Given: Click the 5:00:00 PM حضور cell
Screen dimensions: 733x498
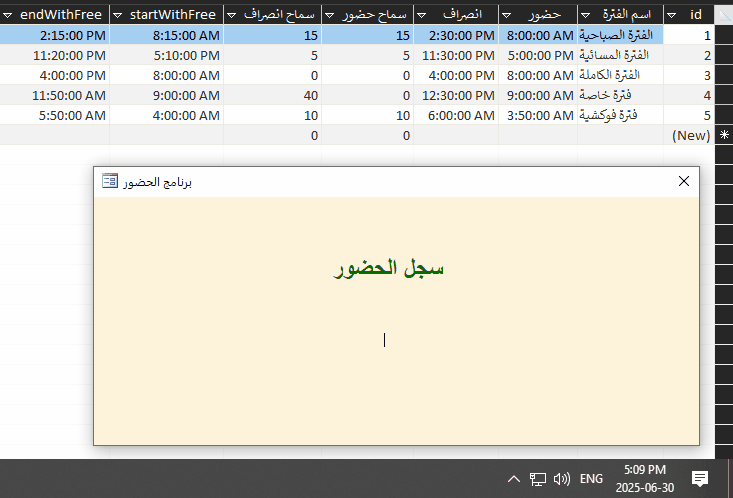Looking at the screenshot, I should click(x=538, y=55).
